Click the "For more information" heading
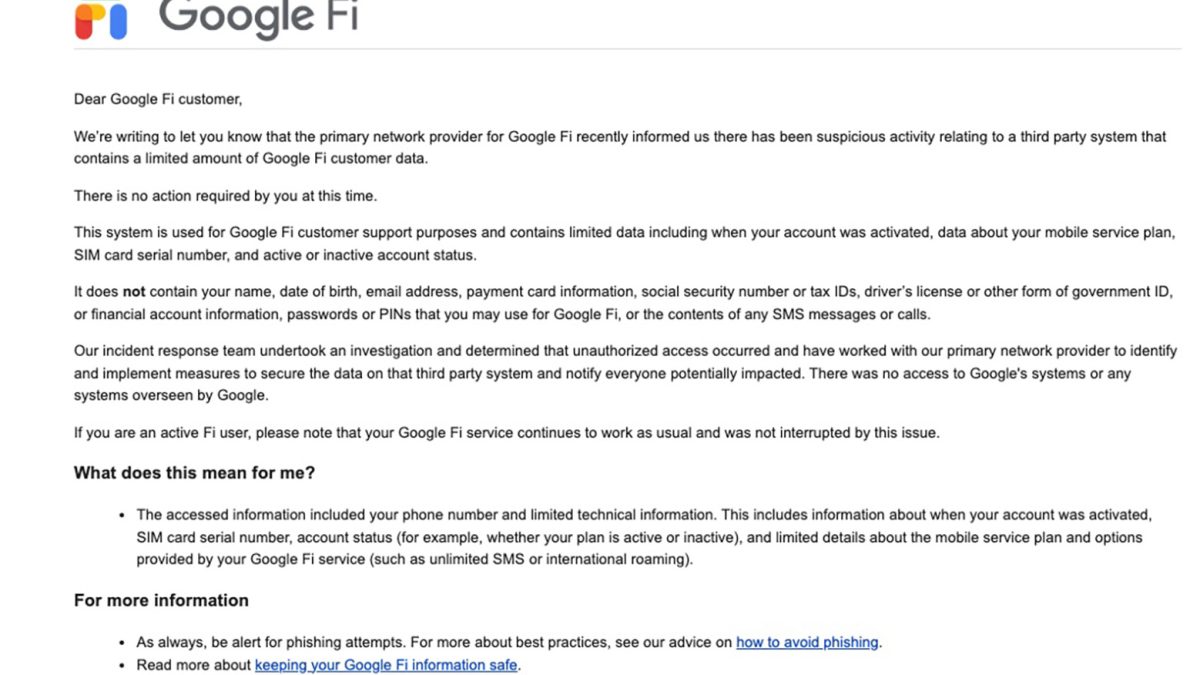This screenshot has width=1200, height=675. (161, 601)
